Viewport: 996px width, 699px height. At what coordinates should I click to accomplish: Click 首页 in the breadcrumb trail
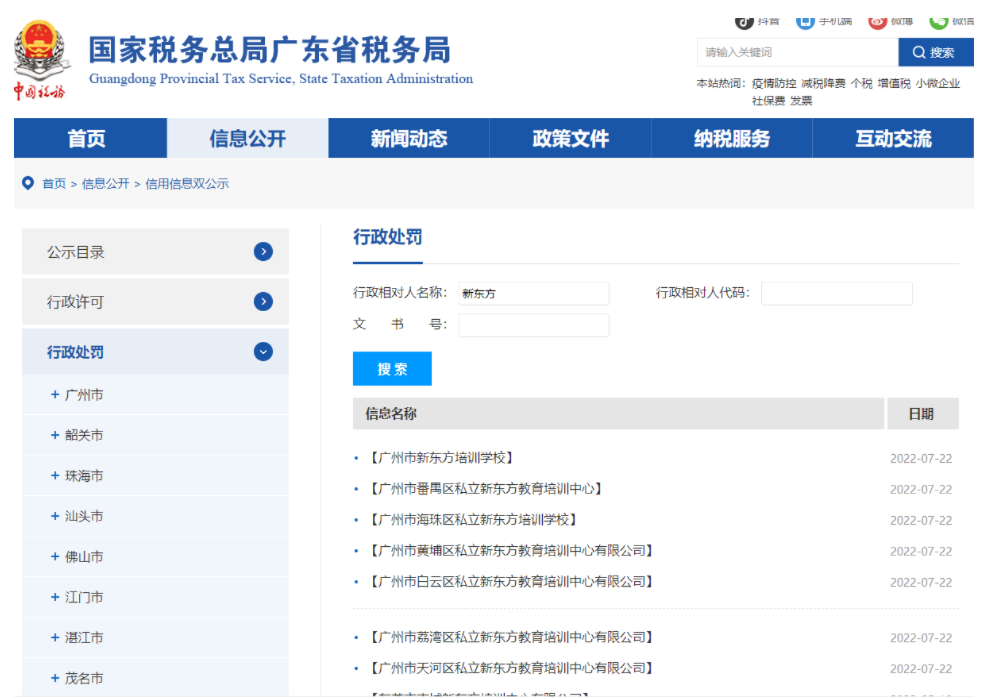54,184
